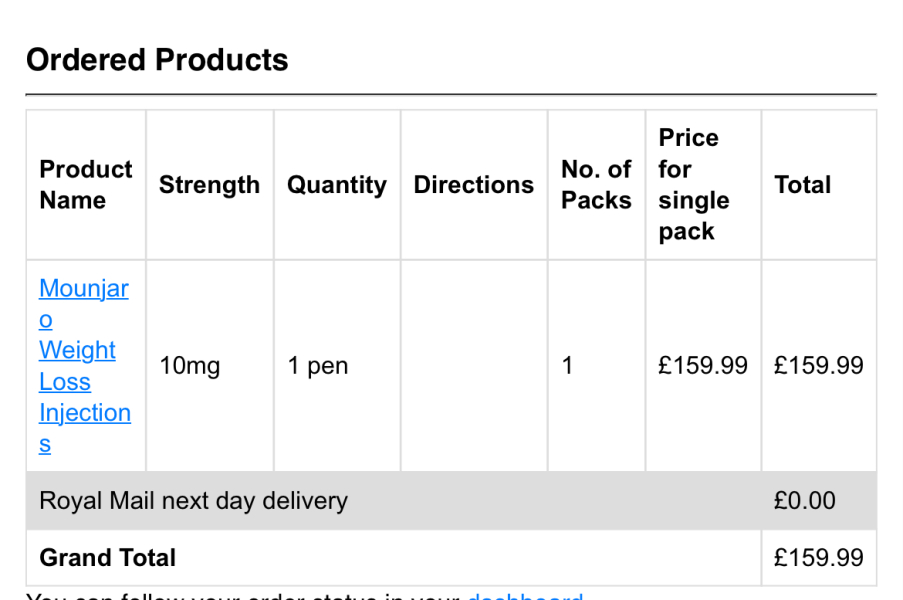This screenshot has width=903, height=600.
Task: Click the Ordered Products heading
Action: [157, 60]
